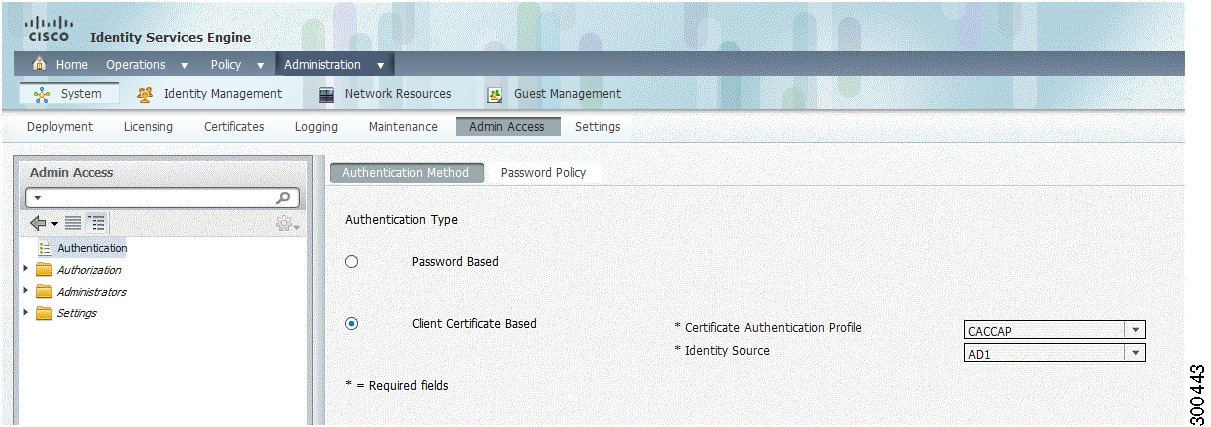Open the Policy menu
The height and width of the screenshot is (427, 1211).
click(237, 65)
